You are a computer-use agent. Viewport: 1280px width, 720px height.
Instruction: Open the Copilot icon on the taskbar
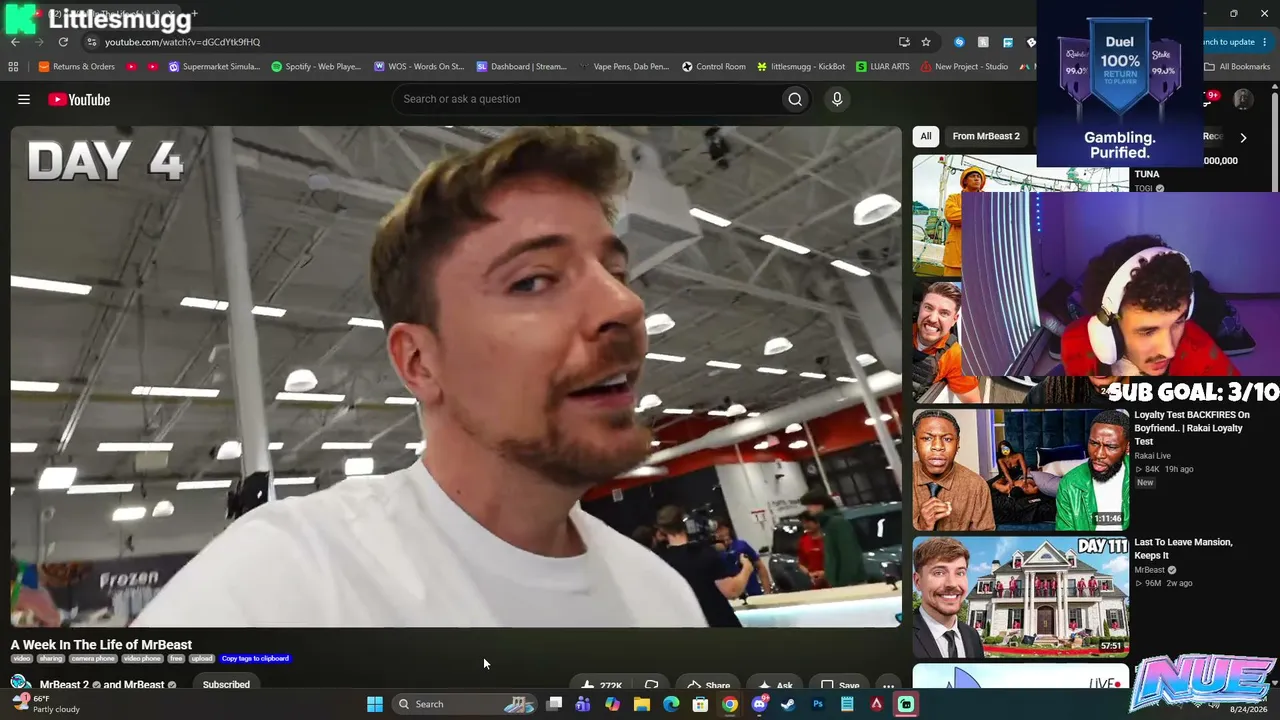(612, 704)
